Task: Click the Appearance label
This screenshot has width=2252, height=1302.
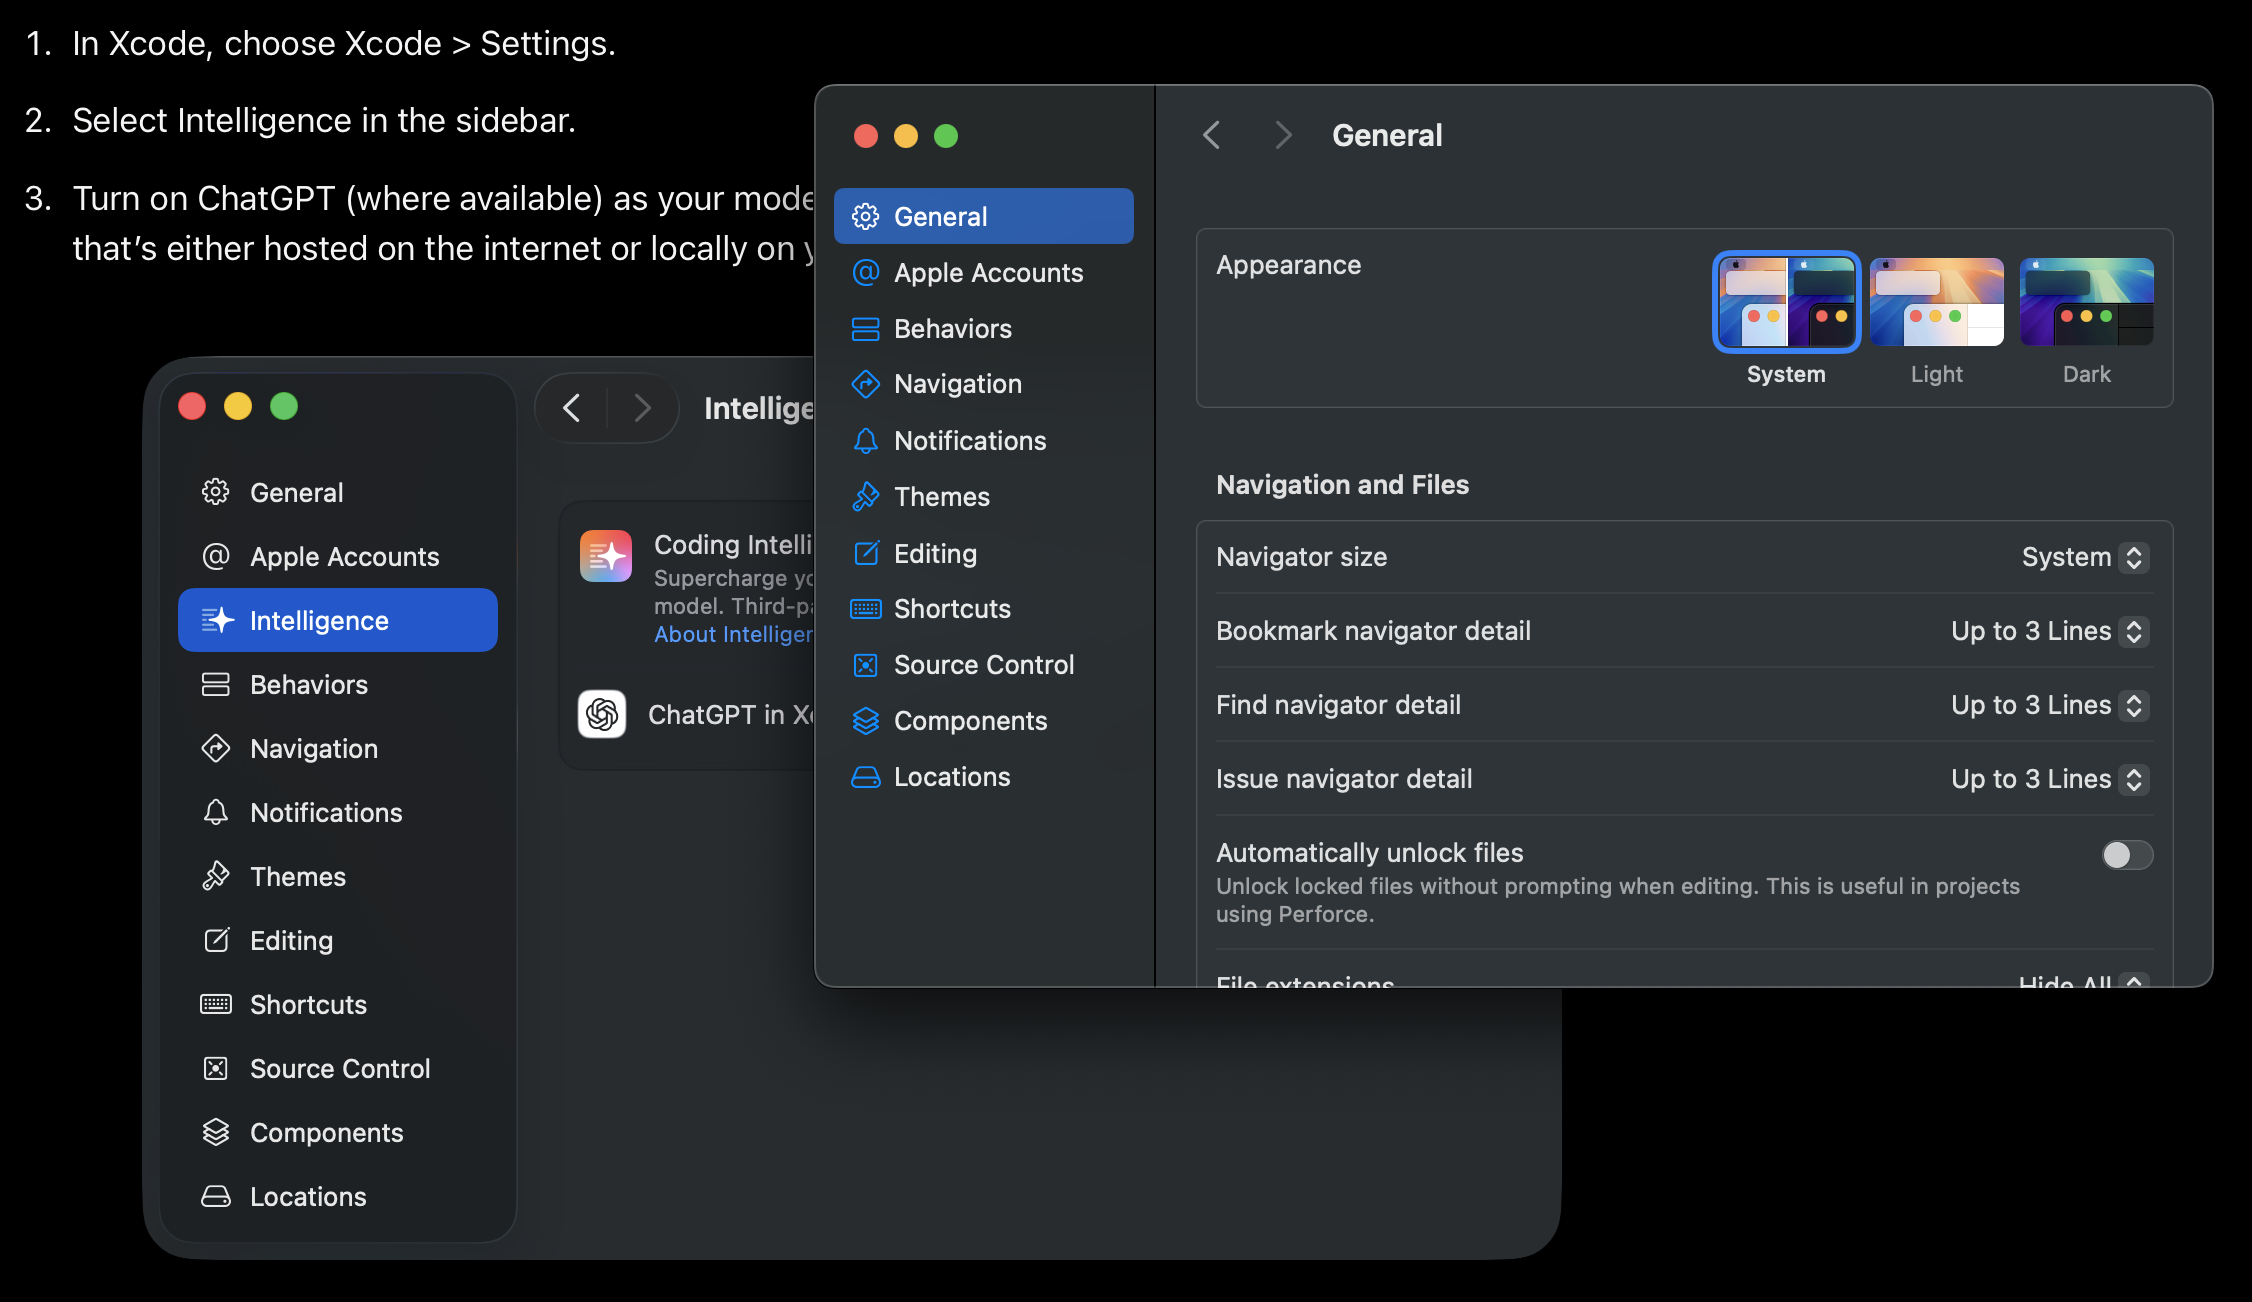Action: click(x=1288, y=265)
